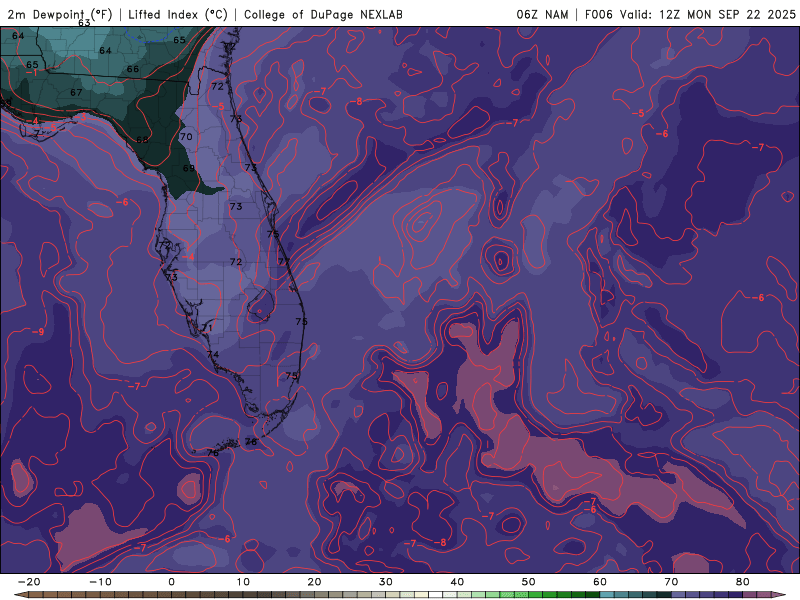The width and height of the screenshot is (800, 600).
Task: Click the '2m Dewpoint (°F)' title text
Action: pos(60,14)
